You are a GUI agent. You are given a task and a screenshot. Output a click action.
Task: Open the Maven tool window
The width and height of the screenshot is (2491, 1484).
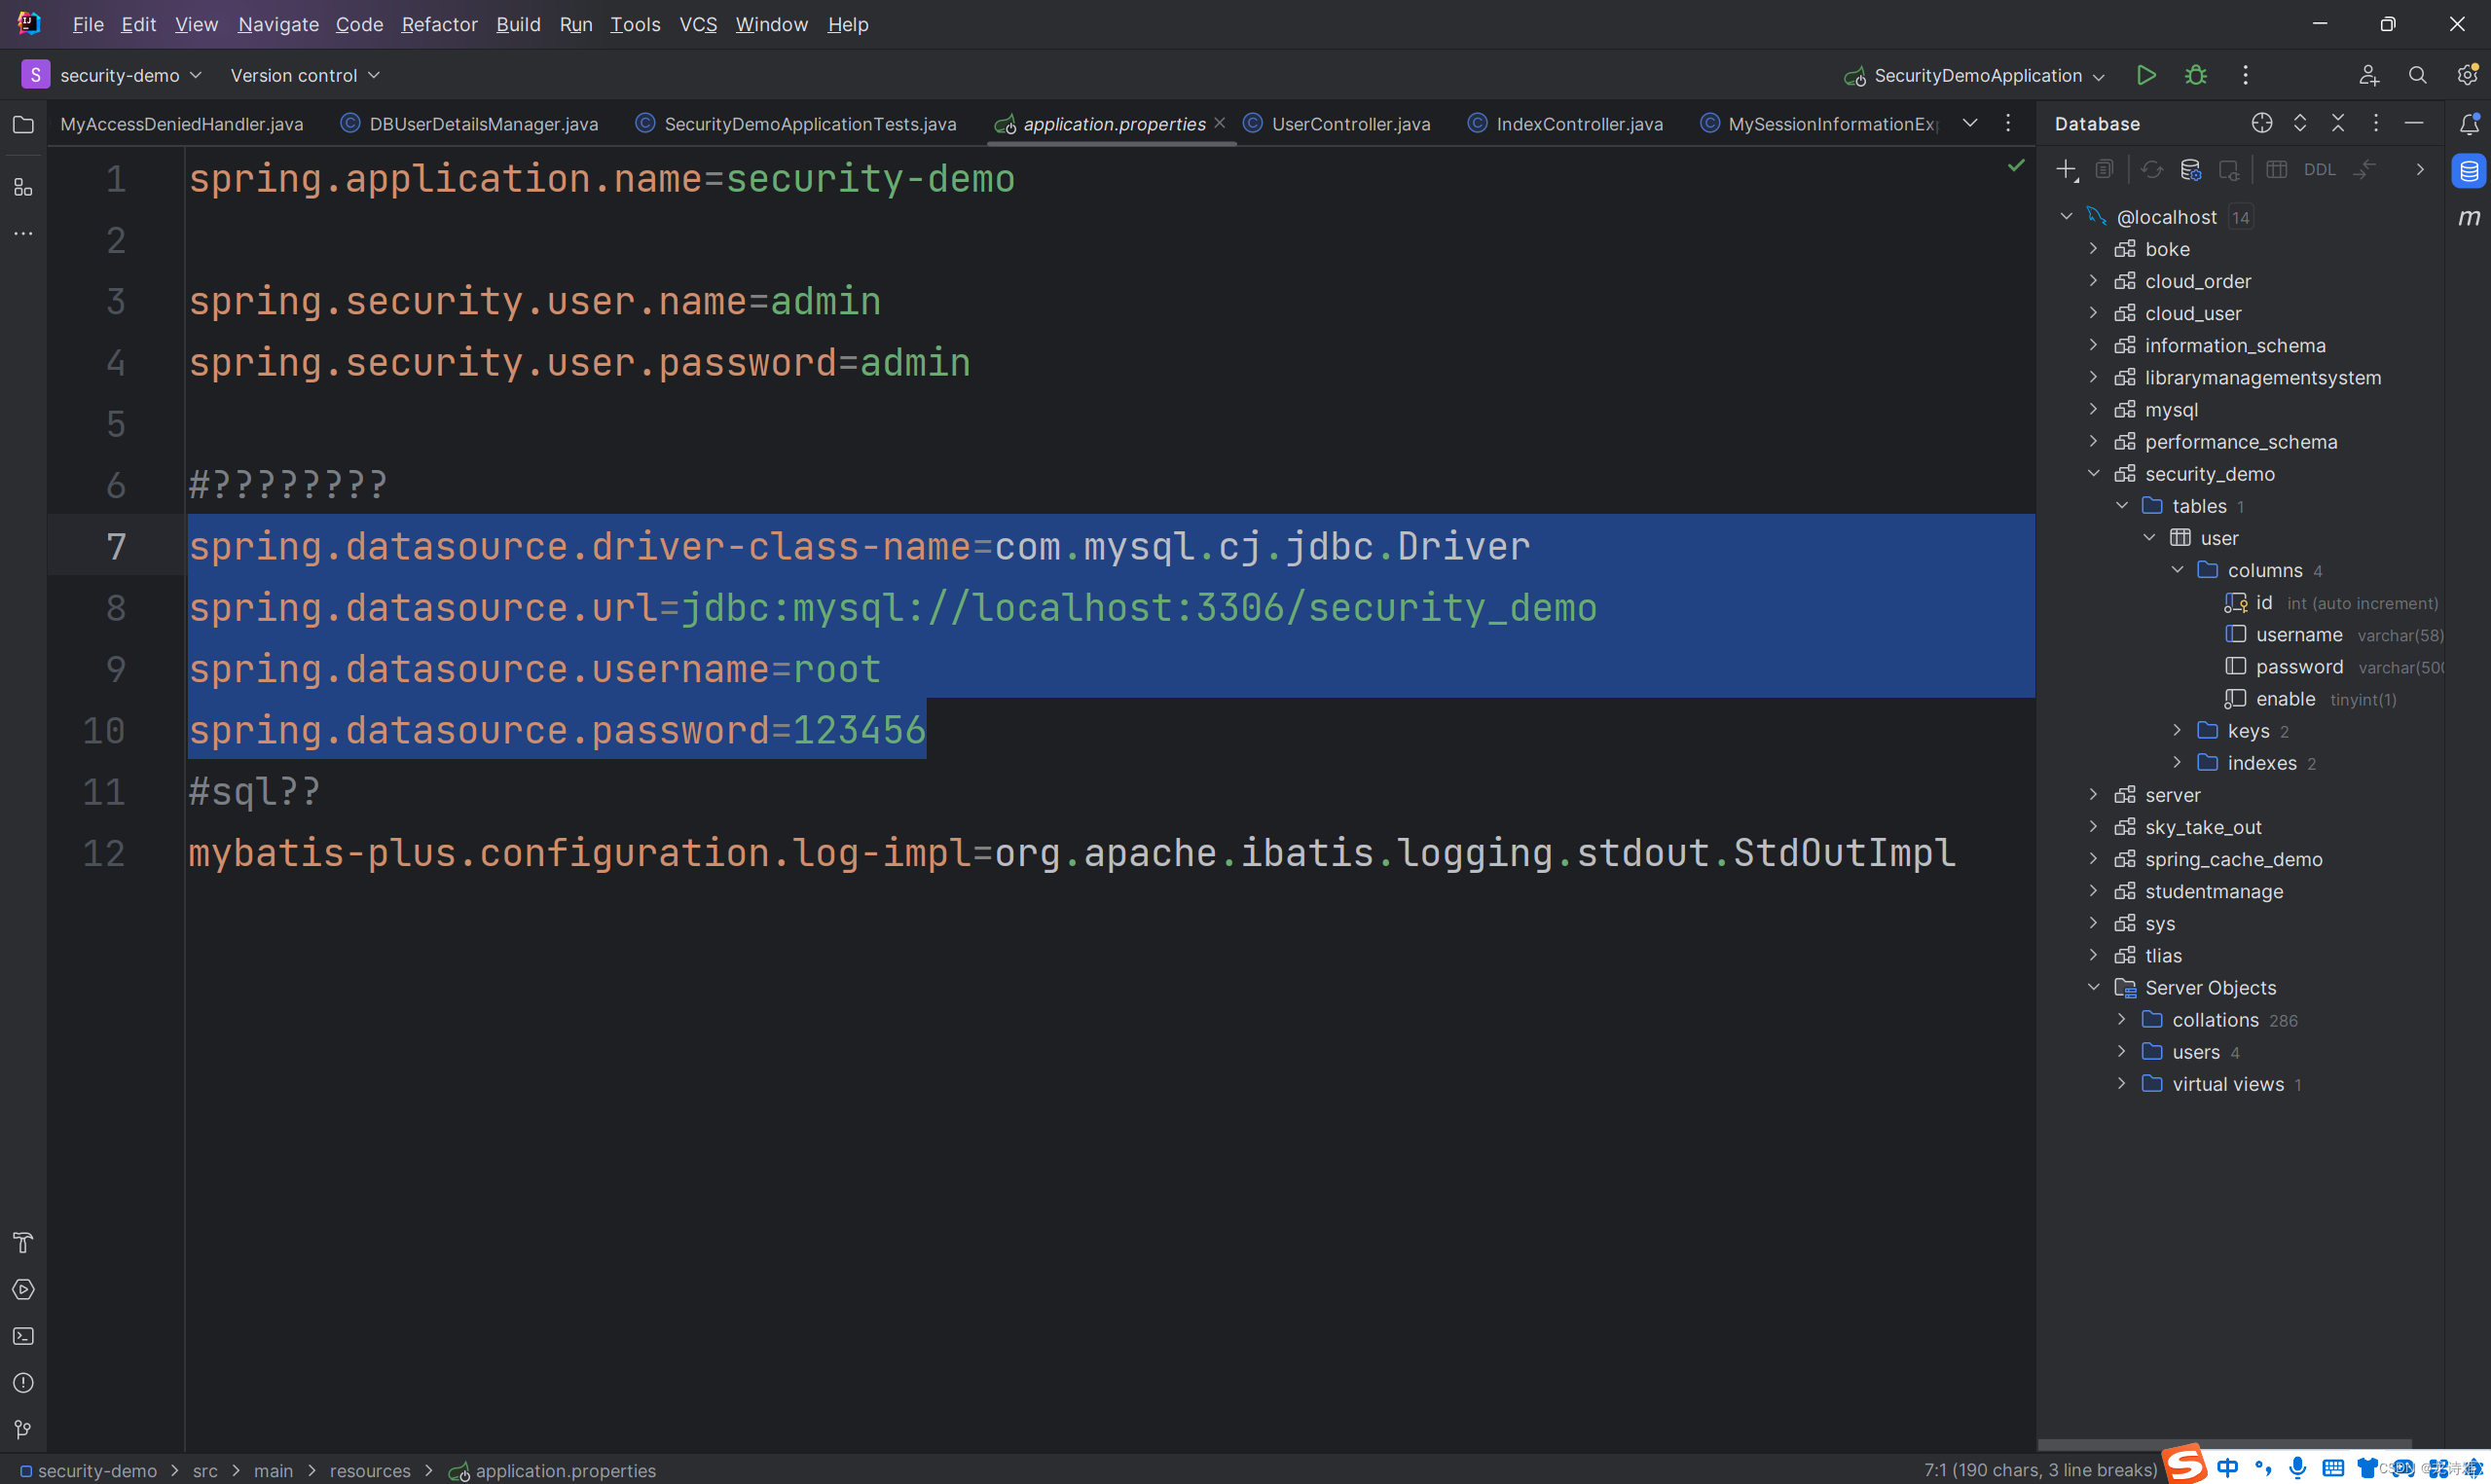tap(2468, 217)
